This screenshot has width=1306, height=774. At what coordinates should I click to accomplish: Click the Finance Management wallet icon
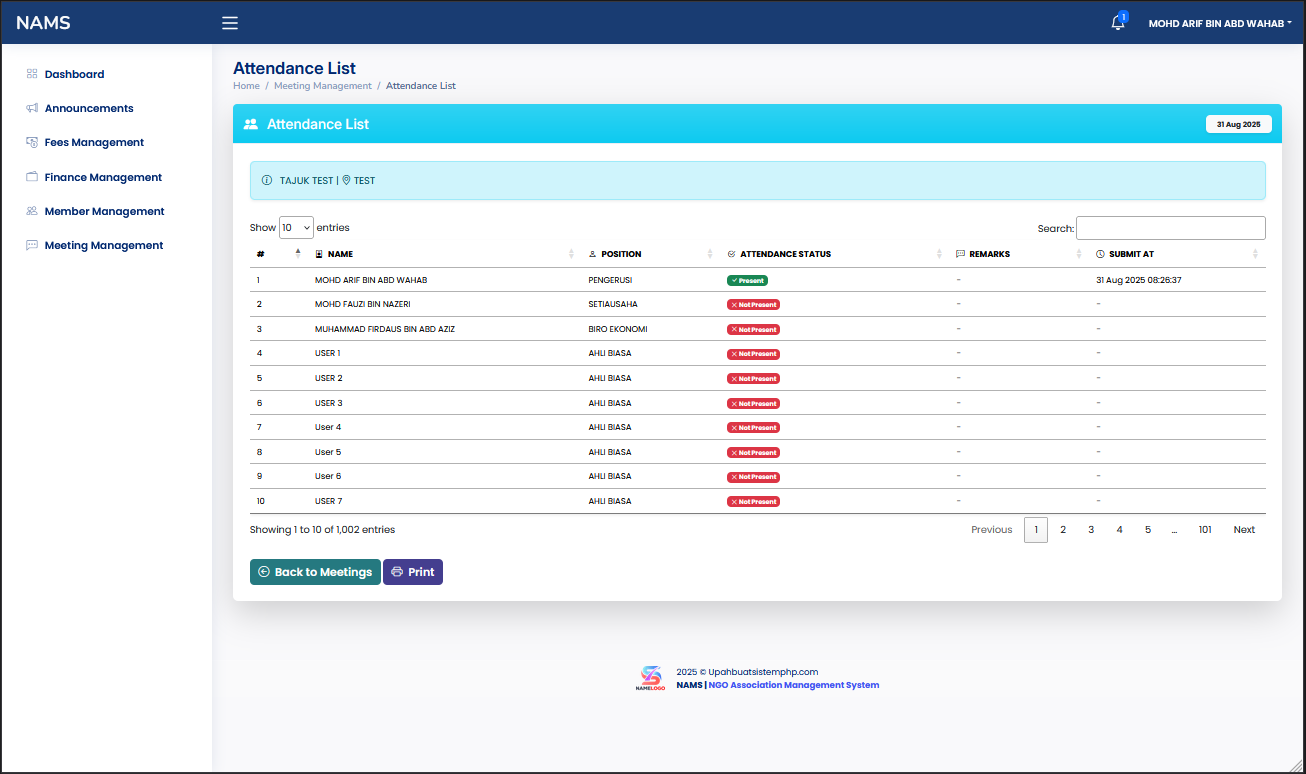click(x=32, y=177)
